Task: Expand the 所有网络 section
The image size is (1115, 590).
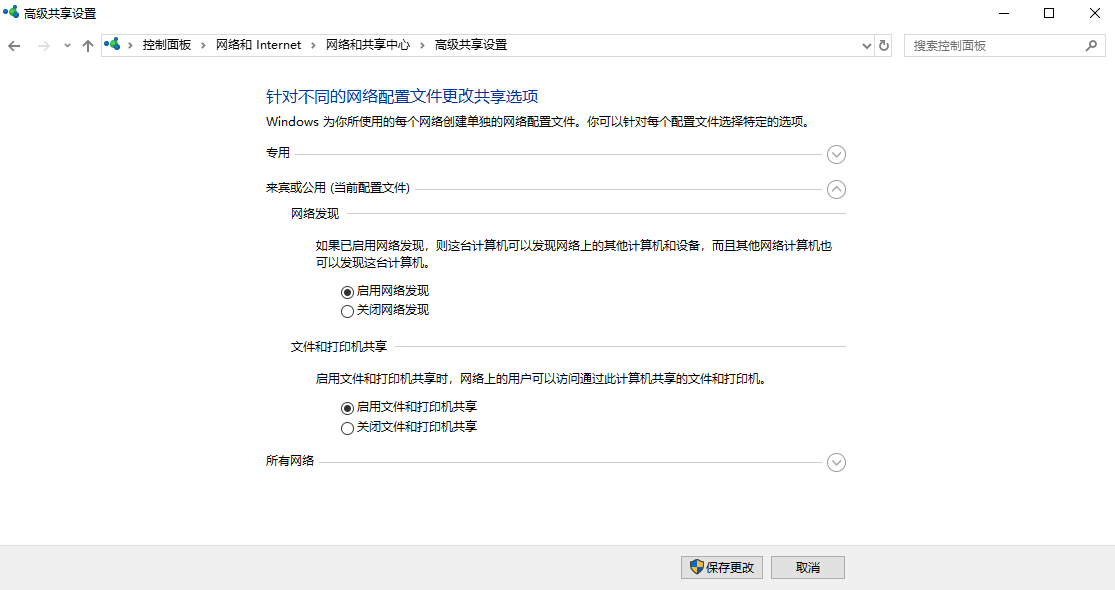Action: pos(836,463)
